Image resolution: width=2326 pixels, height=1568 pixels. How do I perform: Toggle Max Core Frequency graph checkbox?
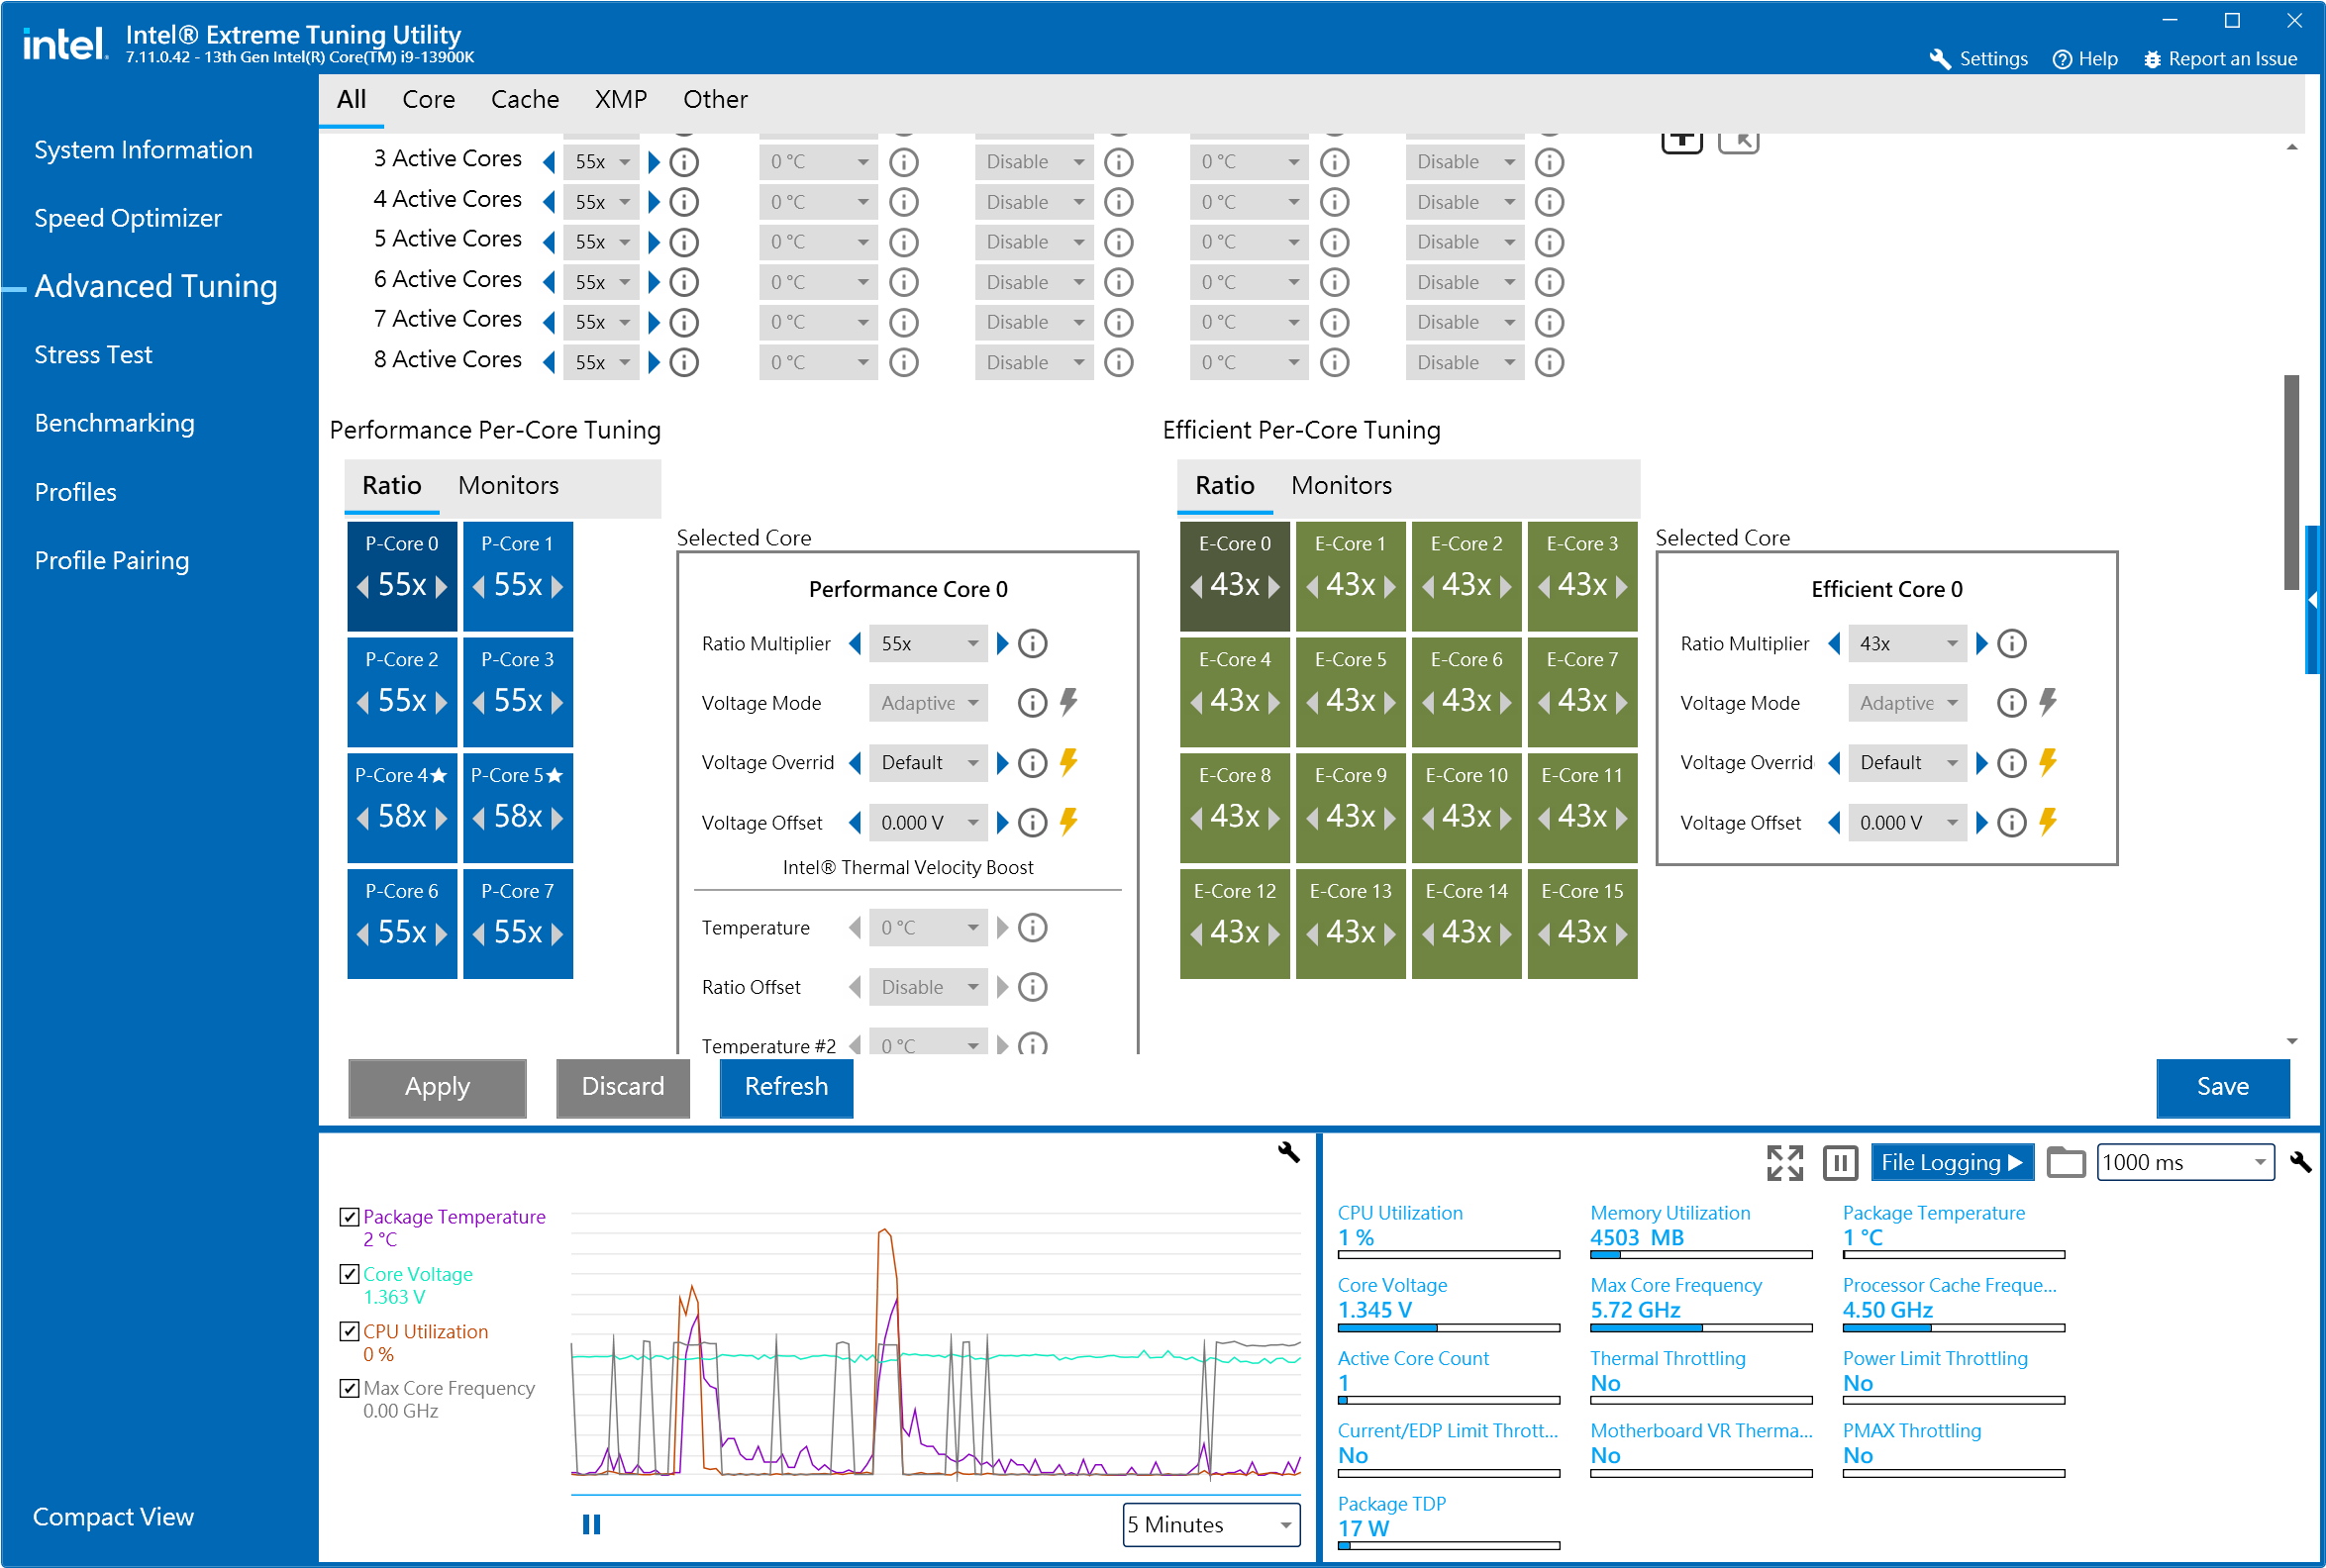[x=349, y=1388]
